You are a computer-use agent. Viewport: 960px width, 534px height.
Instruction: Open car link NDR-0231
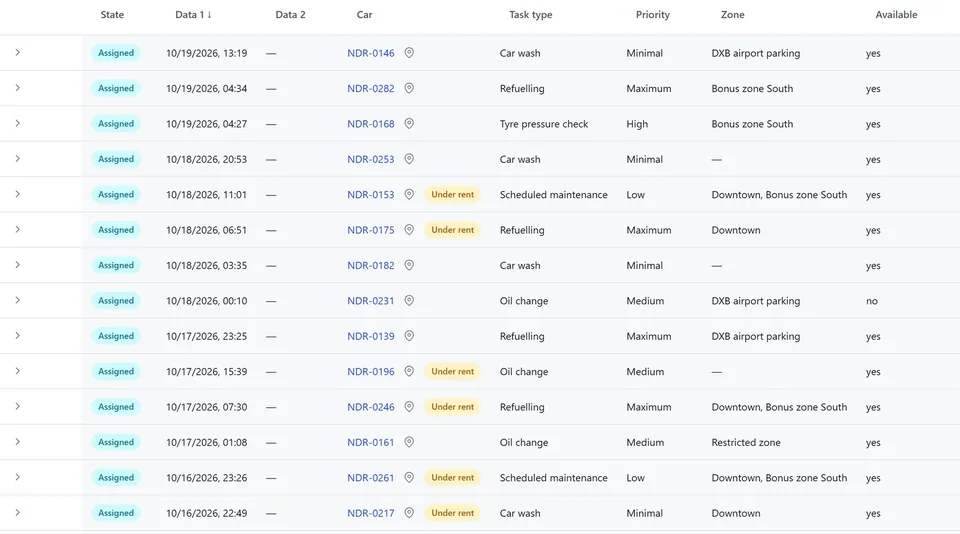click(370, 301)
